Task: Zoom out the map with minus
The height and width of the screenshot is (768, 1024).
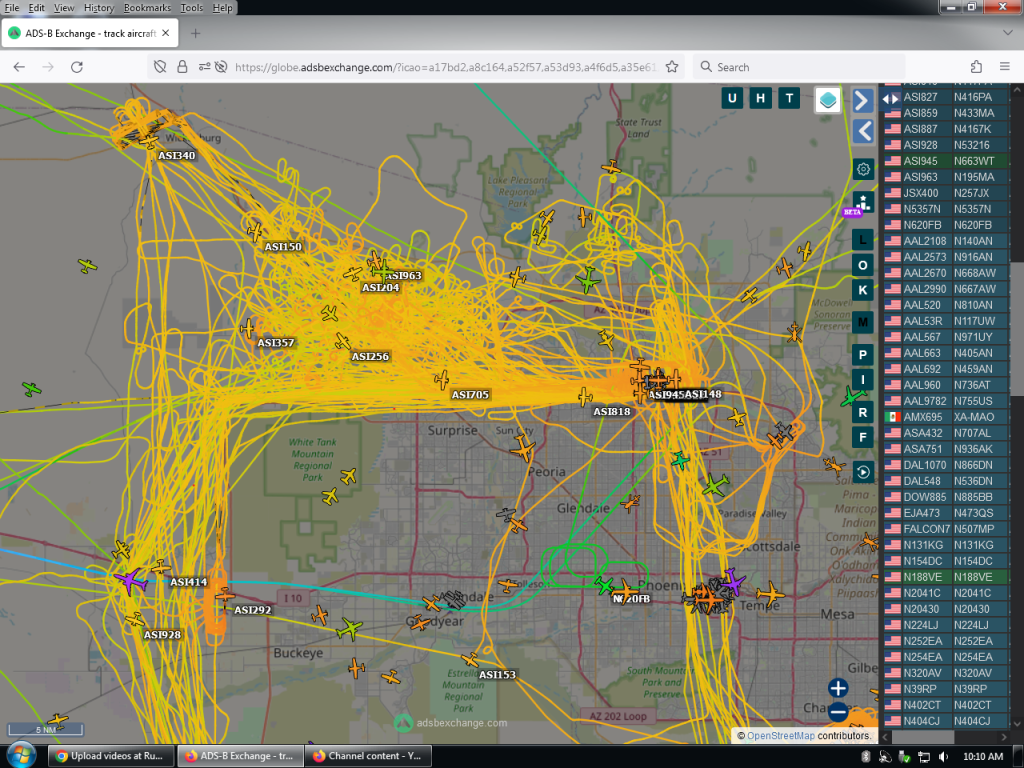Action: 838,712
